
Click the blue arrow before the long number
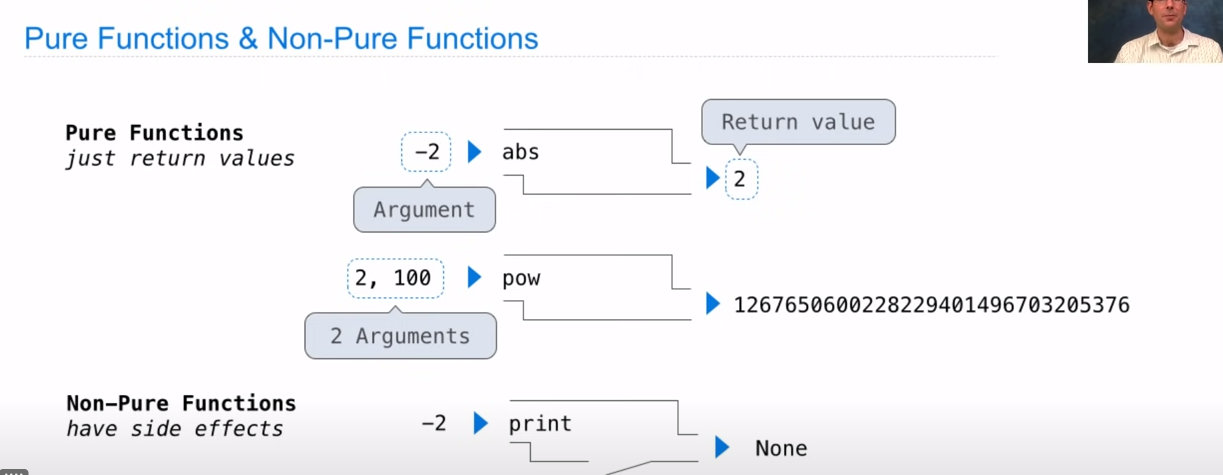pos(712,304)
